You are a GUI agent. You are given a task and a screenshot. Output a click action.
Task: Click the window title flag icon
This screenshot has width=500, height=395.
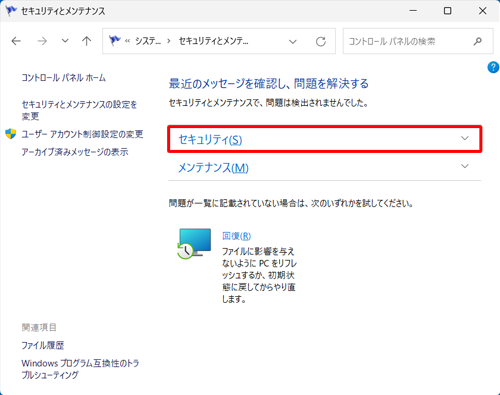click(11, 11)
